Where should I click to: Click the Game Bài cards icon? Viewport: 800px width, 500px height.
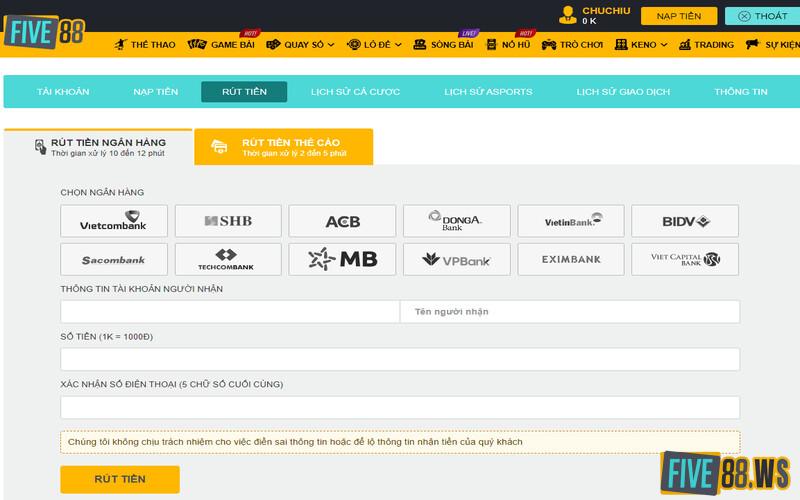click(x=196, y=44)
